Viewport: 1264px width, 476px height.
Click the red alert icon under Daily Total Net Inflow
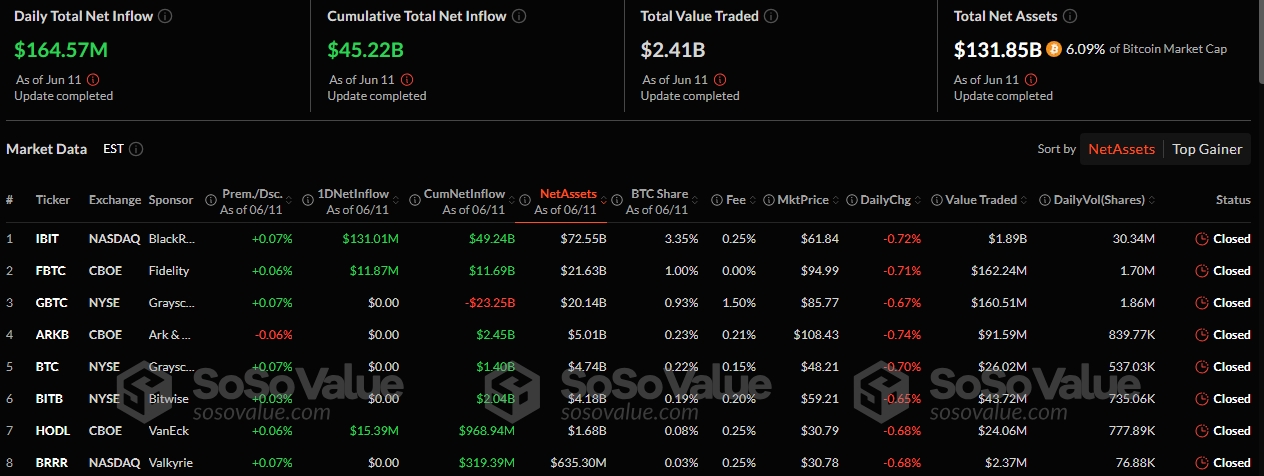tap(94, 80)
